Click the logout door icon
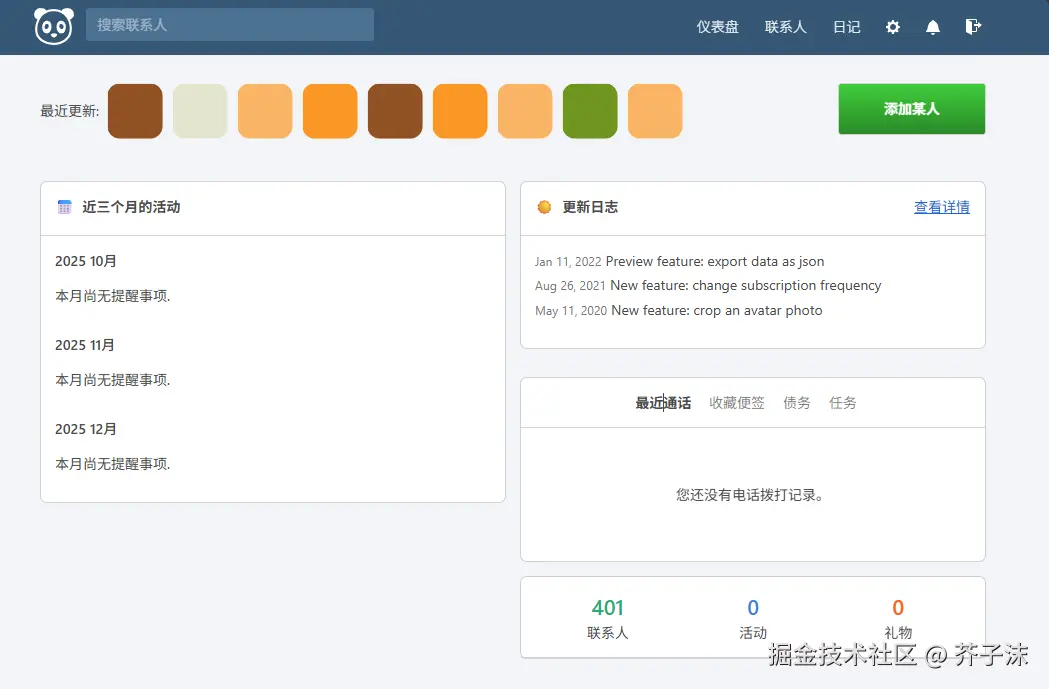 point(973,26)
